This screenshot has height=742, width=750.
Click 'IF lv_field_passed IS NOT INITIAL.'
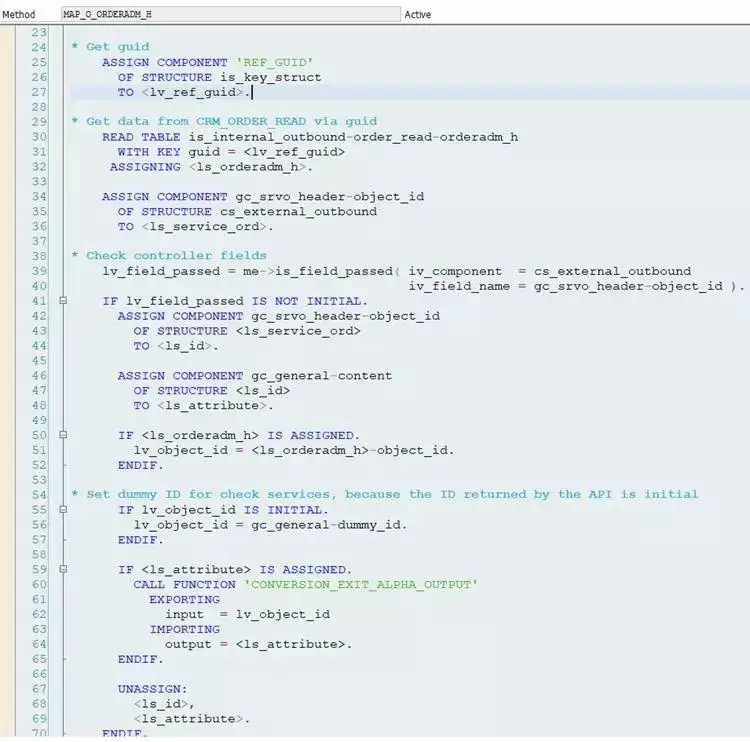coord(235,301)
